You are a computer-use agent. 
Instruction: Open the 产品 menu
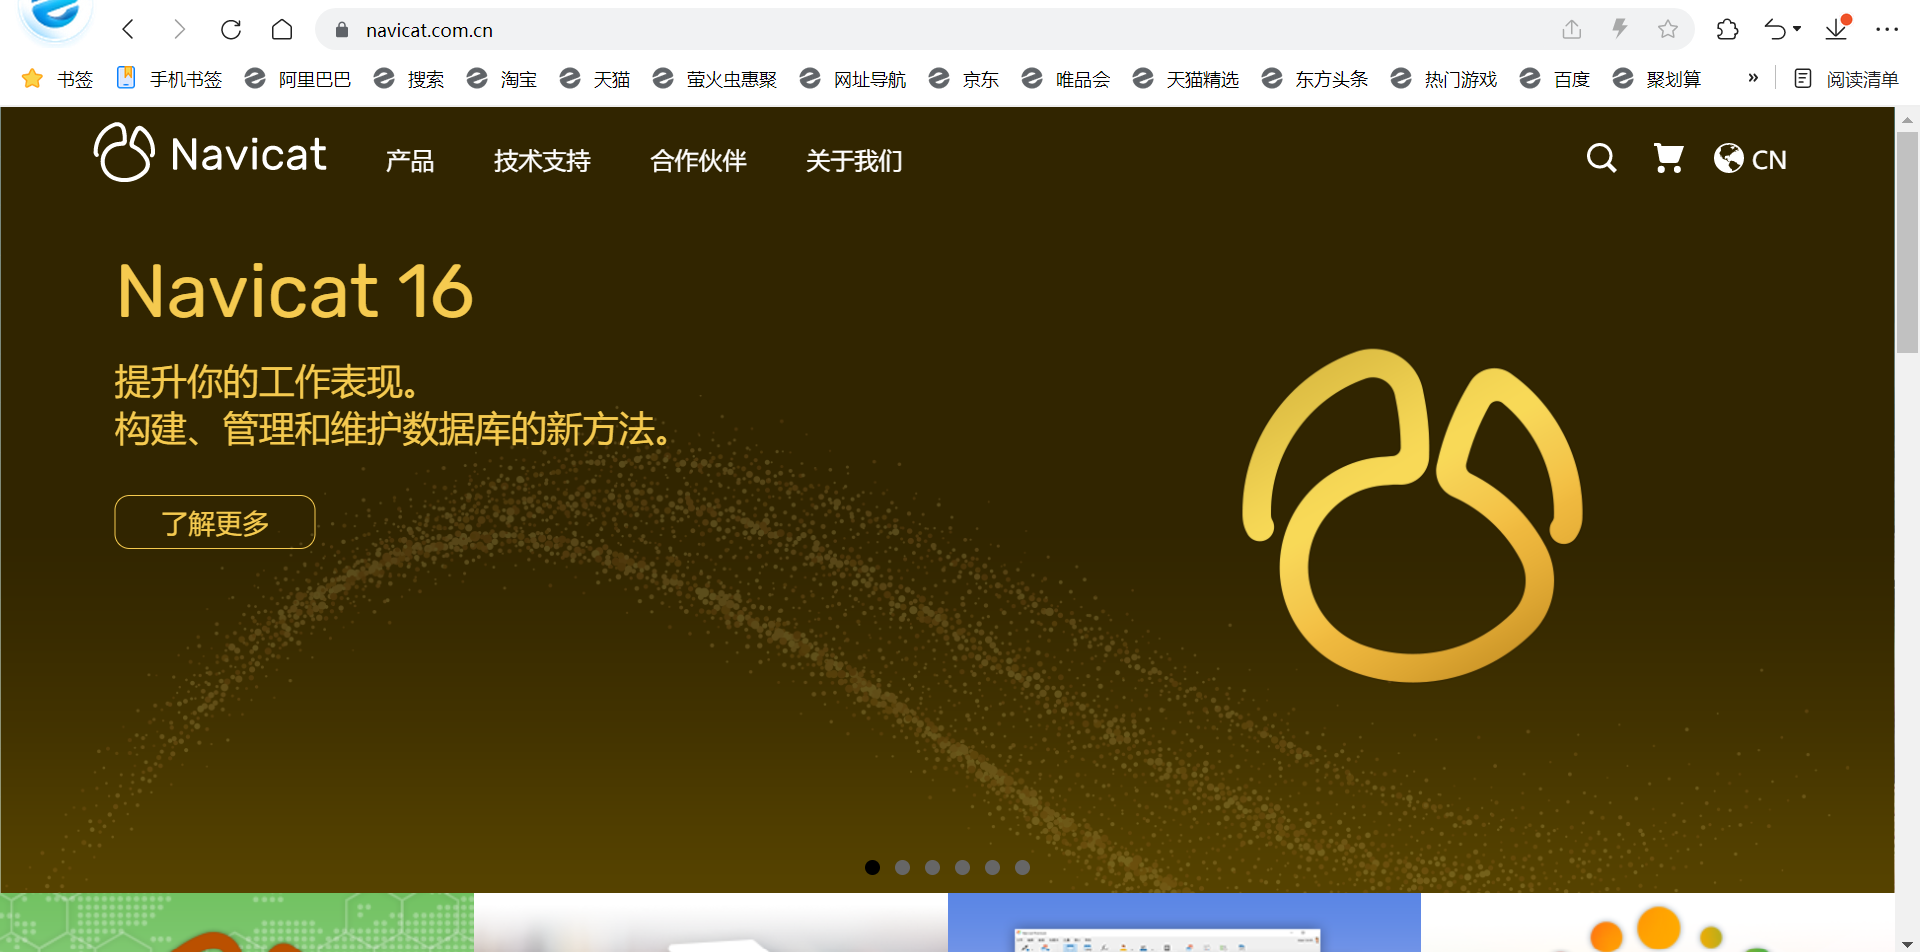click(x=410, y=160)
